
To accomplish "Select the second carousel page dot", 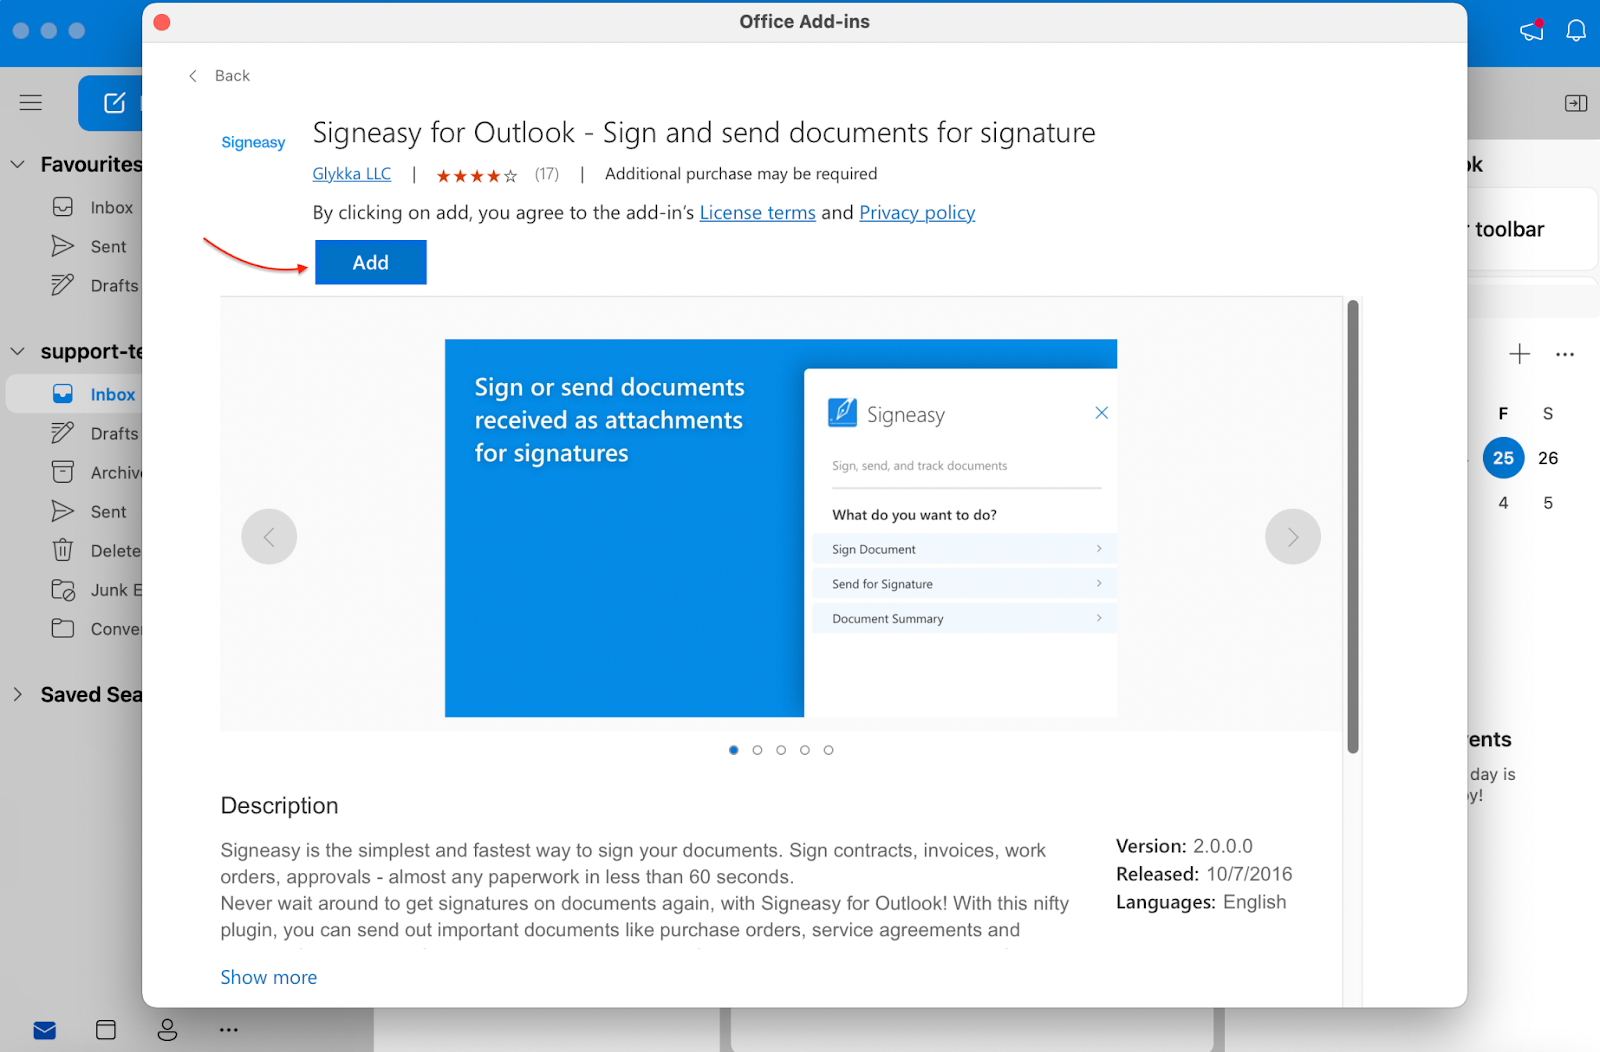I will click(x=757, y=750).
